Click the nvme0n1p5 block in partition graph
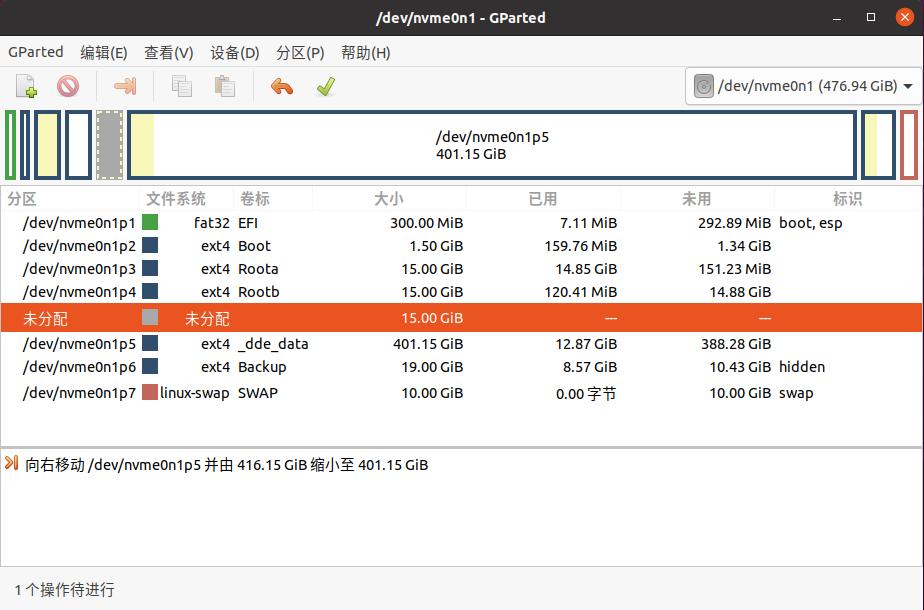This screenshot has height=610, width=924. pyautogui.click(x=490, y=145)
